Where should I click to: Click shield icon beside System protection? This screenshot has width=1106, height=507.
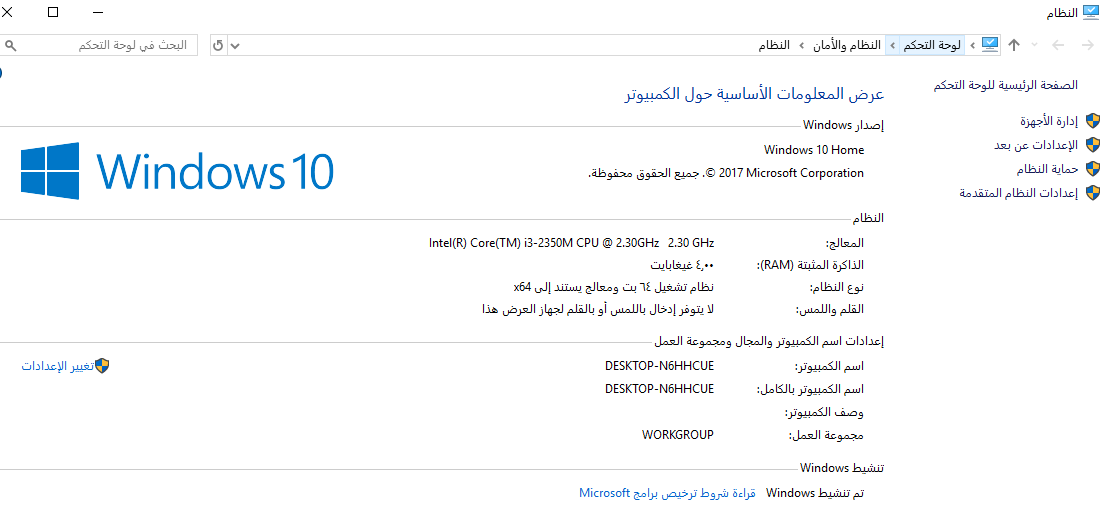pyautogui.click(x=1093, y=169)
